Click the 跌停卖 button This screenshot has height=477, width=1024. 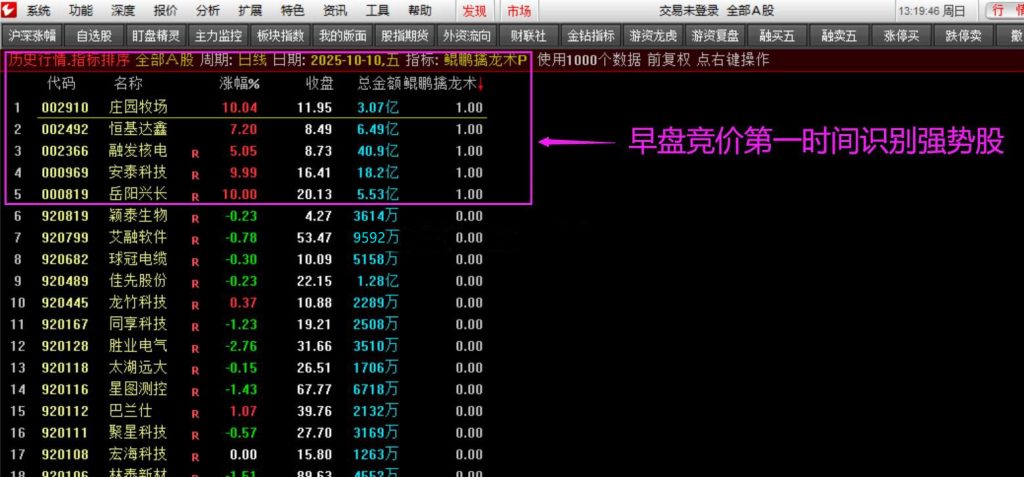[964, 37]
